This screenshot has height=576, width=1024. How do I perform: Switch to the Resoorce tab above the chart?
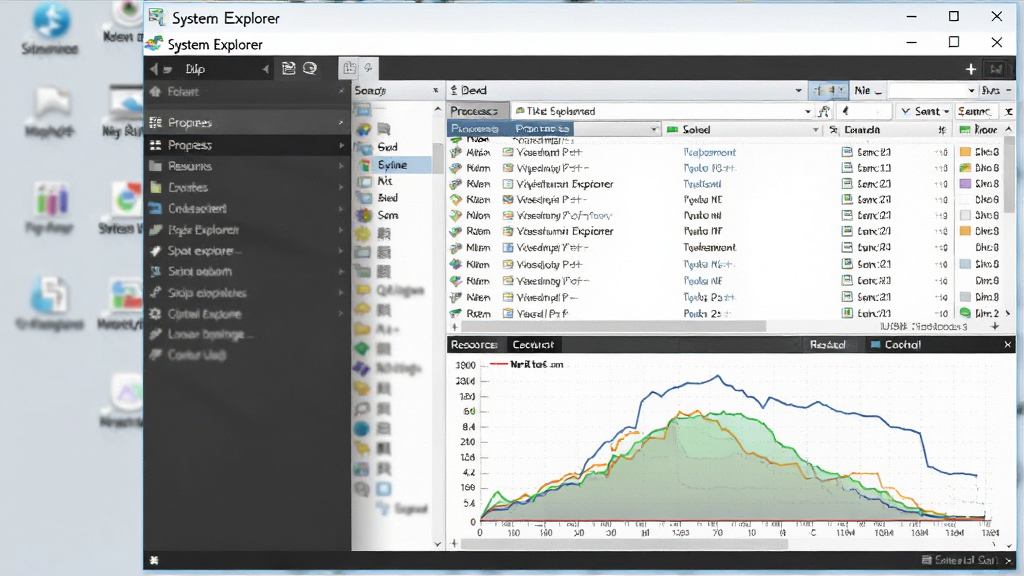pyautogui.click(x=474, y=344)
